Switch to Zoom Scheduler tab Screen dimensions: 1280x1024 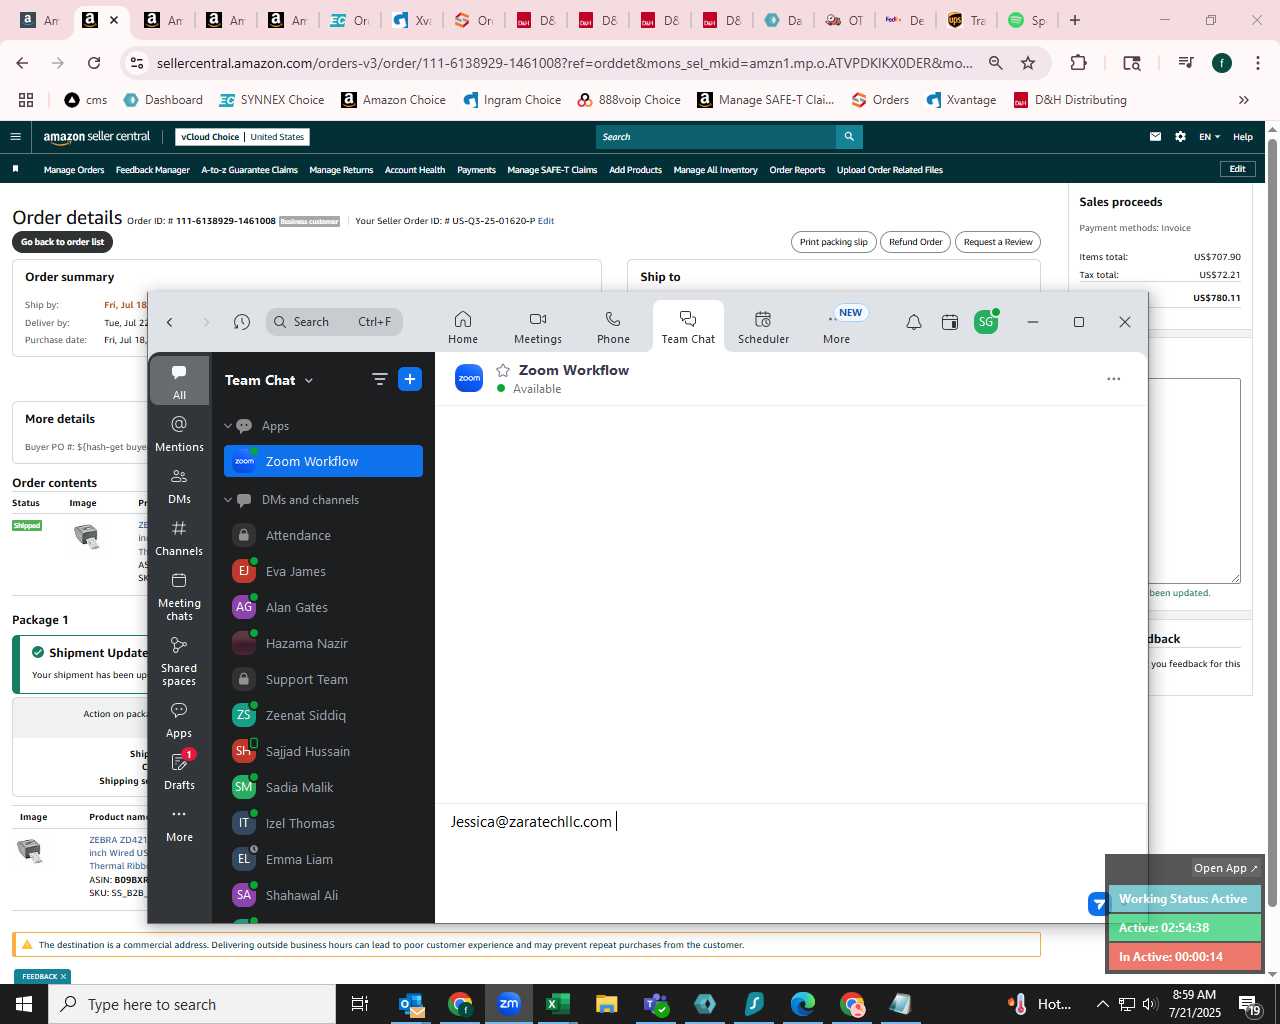[x=763, y=327]
